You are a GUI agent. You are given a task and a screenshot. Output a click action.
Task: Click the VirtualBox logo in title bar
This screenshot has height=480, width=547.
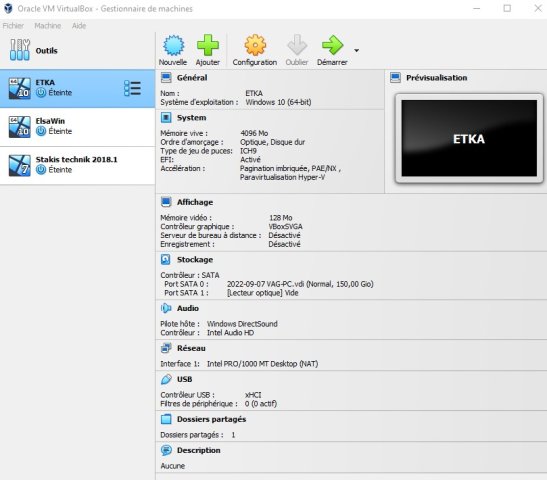[8, 8]
